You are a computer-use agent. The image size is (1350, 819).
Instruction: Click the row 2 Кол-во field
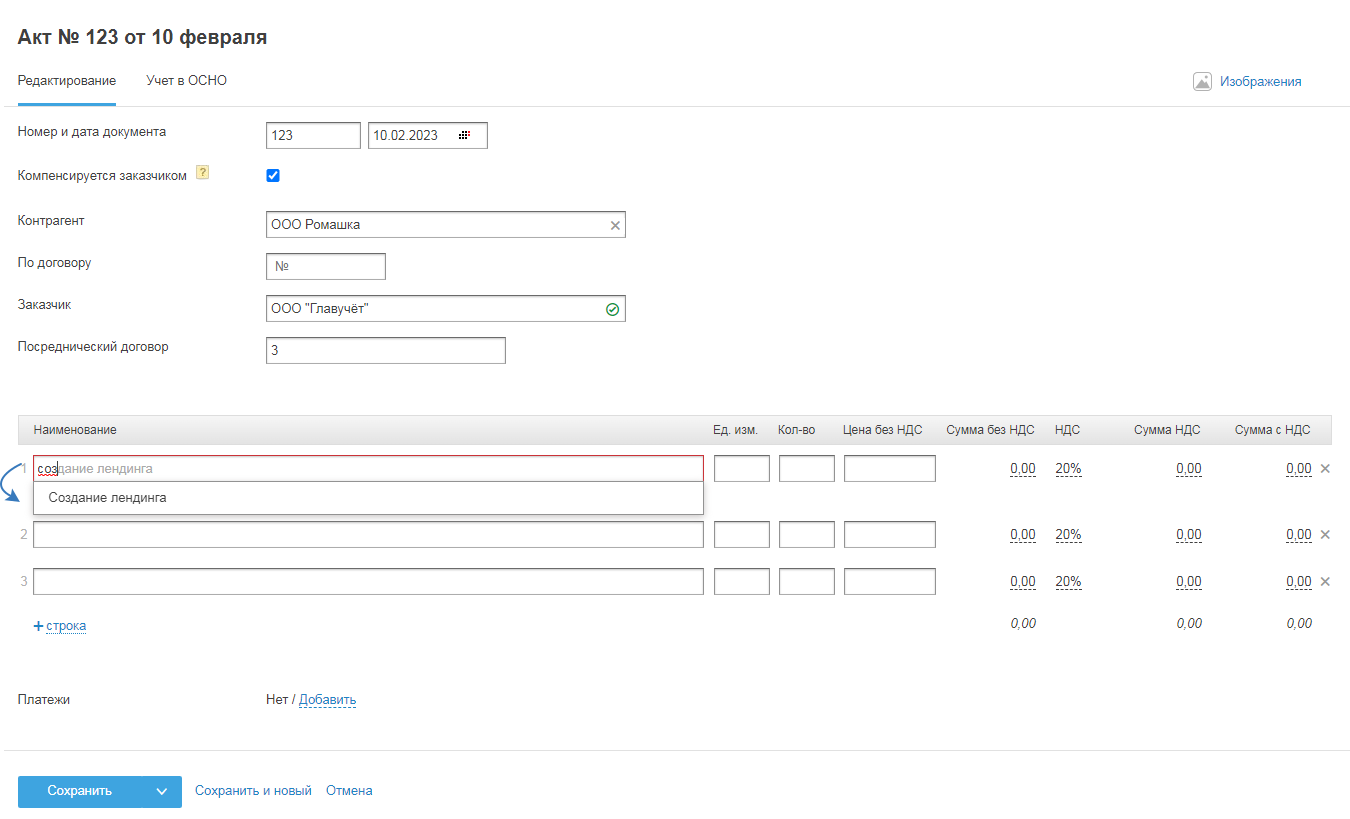coord(807,534)
